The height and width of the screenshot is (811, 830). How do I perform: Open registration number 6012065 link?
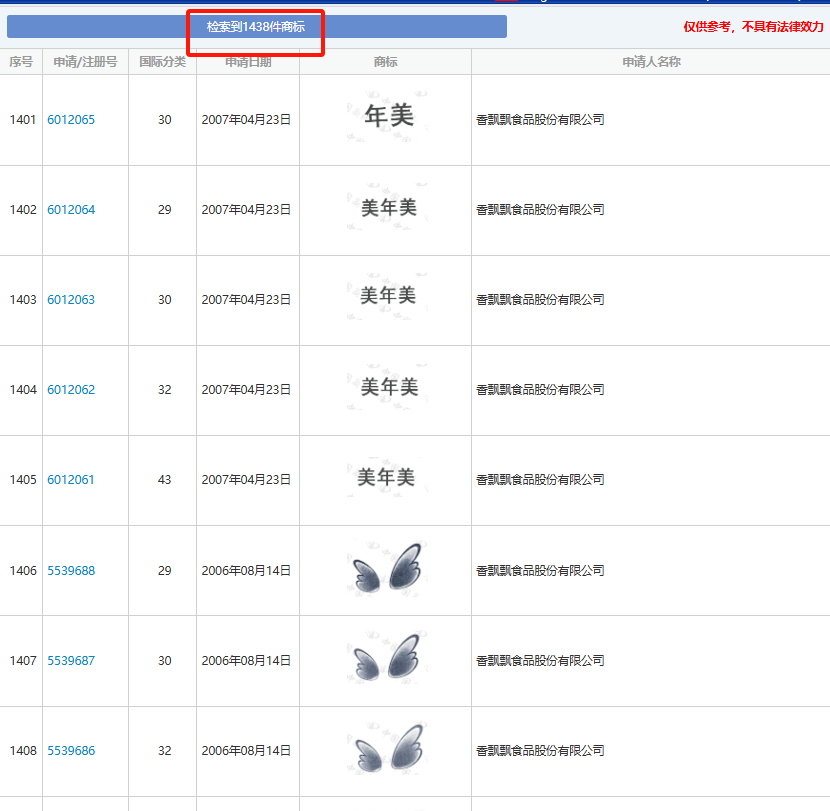pyautogui.click(x=71, y=120)
